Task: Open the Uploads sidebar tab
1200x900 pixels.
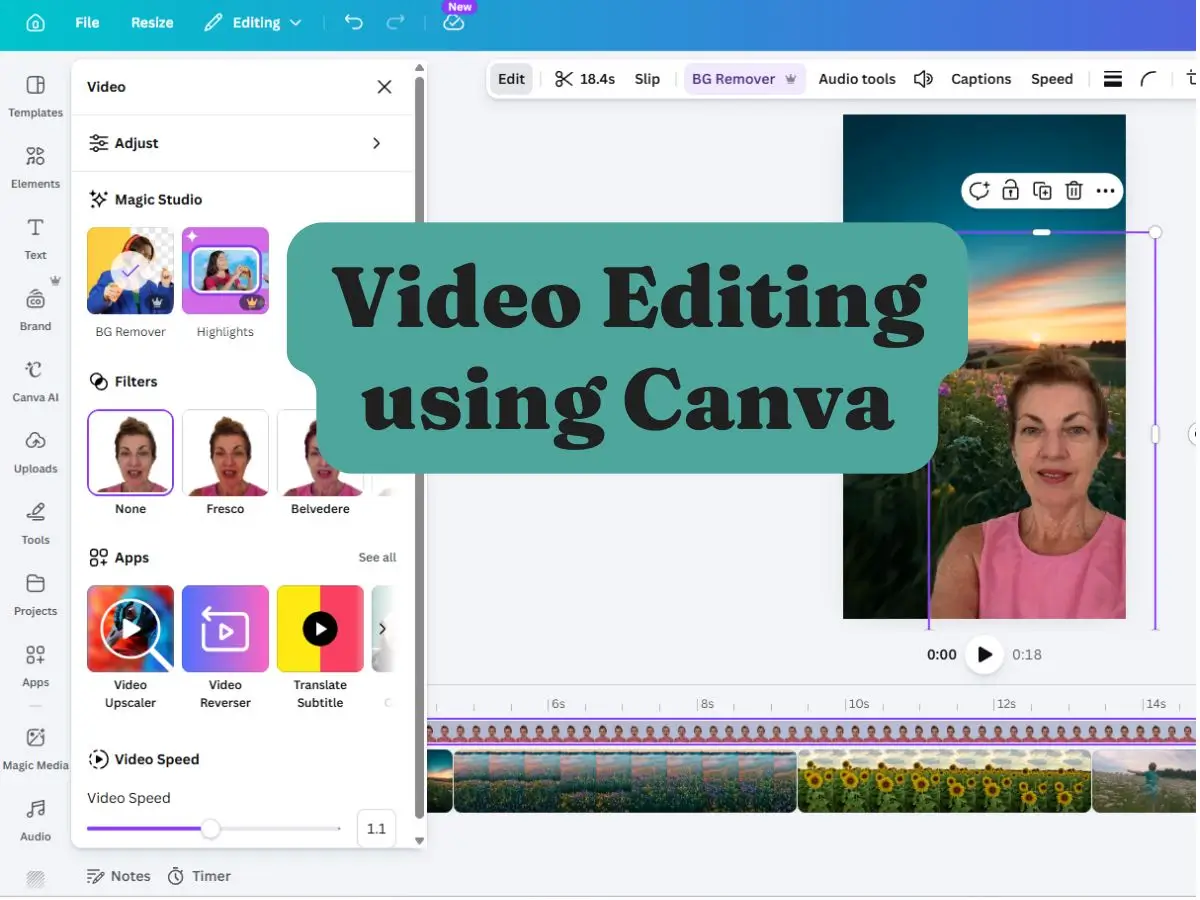Action: (x=36, y=452)
